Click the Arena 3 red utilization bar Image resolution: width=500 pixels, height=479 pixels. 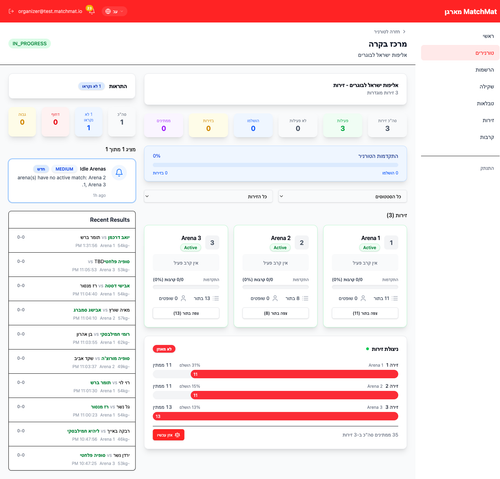(x=275, y=416)
